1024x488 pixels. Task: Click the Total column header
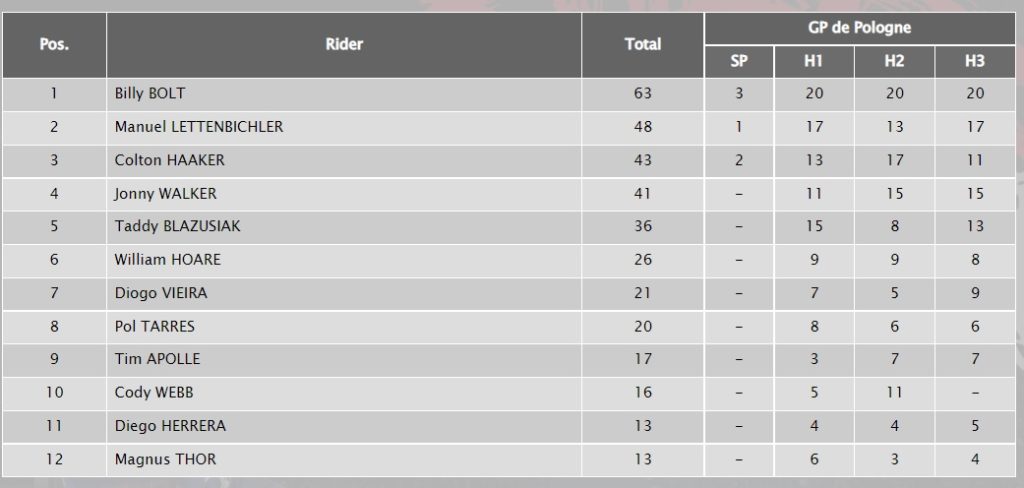642,45
